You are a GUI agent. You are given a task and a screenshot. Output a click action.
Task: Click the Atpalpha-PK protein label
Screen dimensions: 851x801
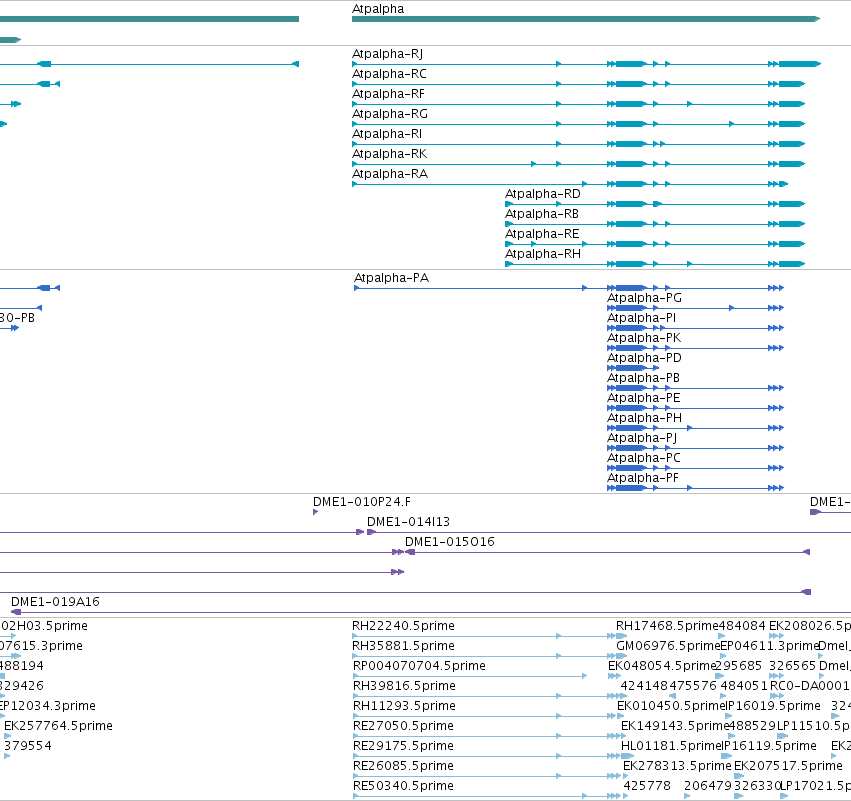pyautogui.click(x=644, y=338)
